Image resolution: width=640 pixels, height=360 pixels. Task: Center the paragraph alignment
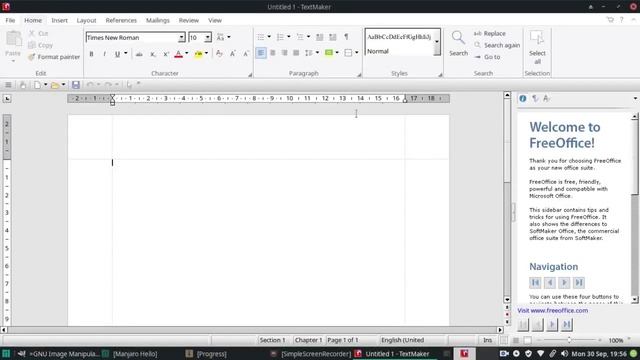click(273, 53)
